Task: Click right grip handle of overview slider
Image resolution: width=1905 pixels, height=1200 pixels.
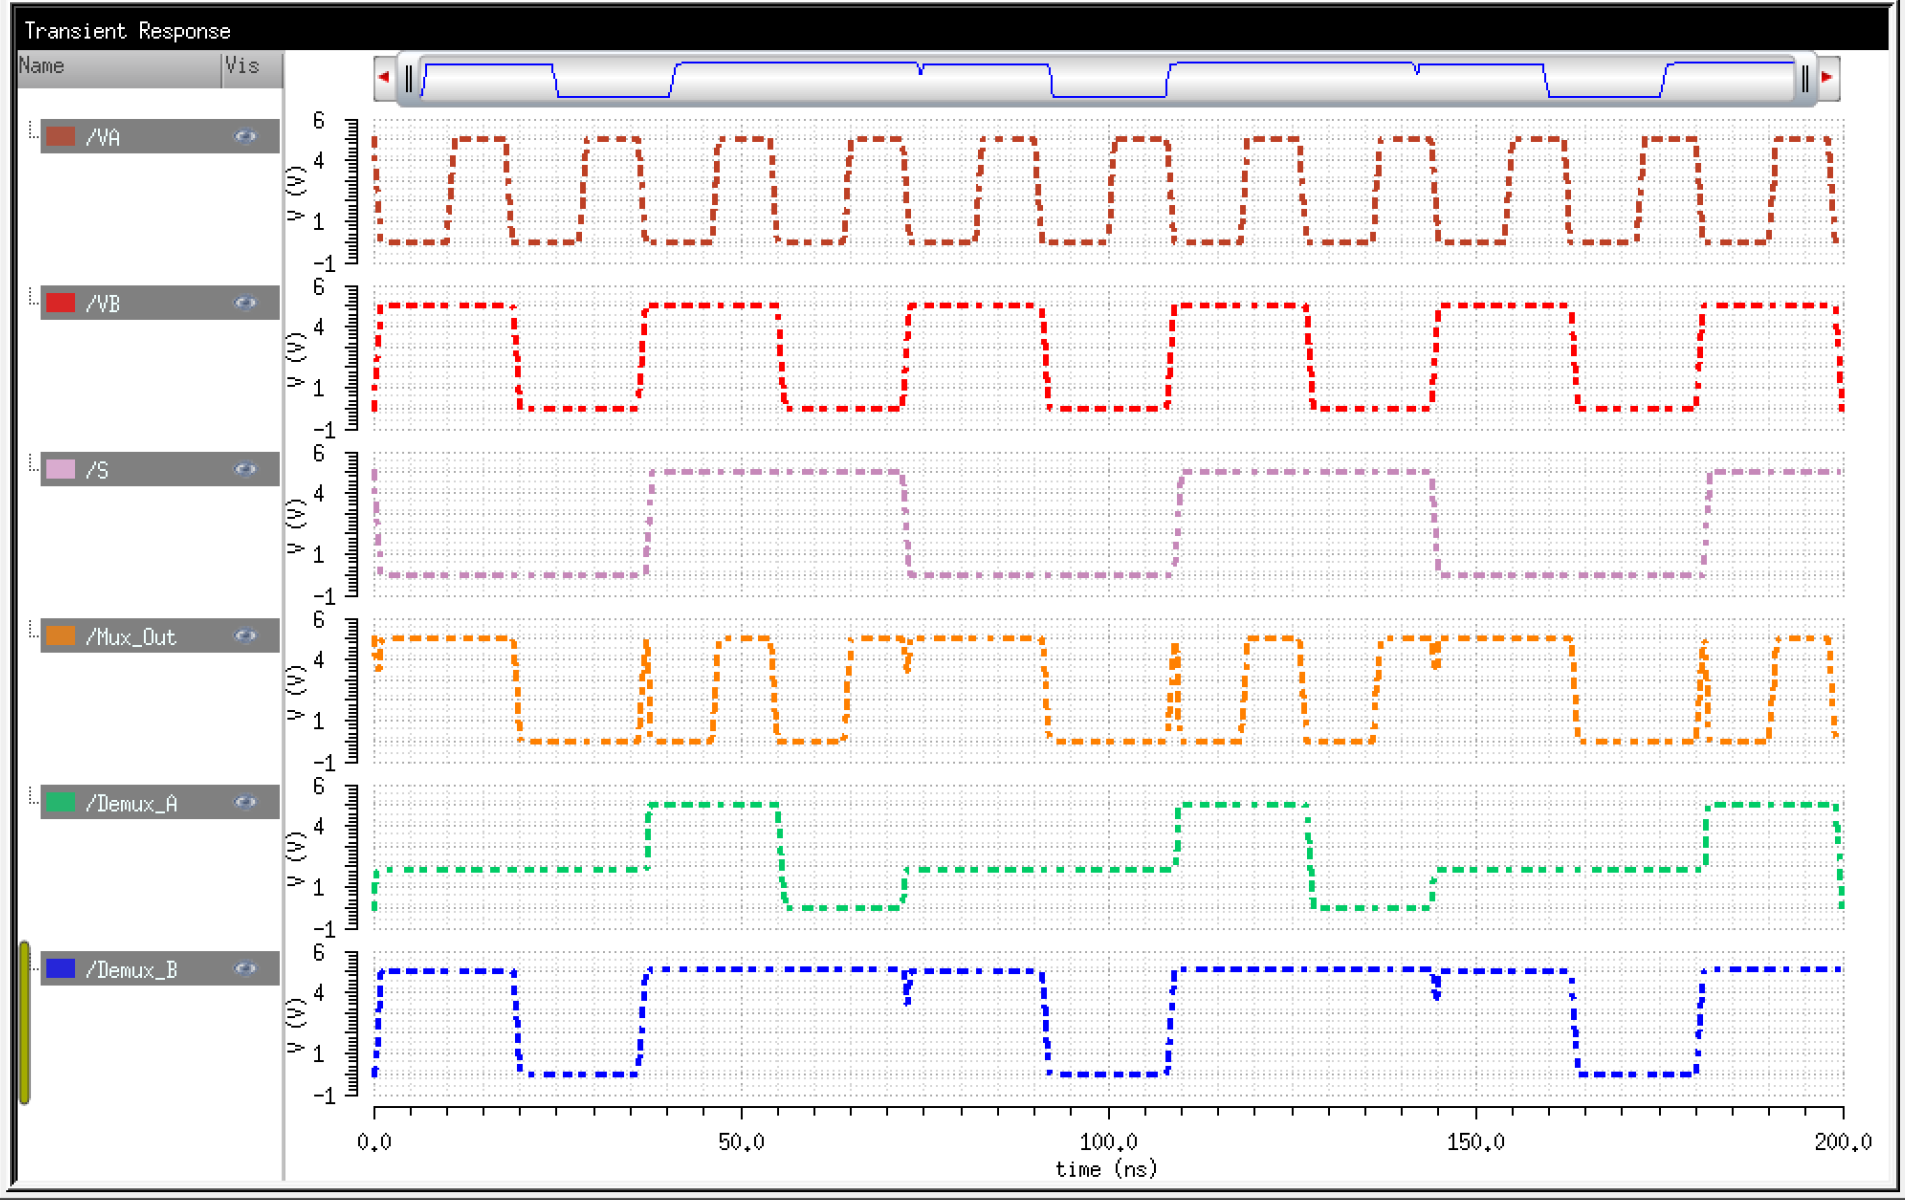Action: tap(1805, 78)
